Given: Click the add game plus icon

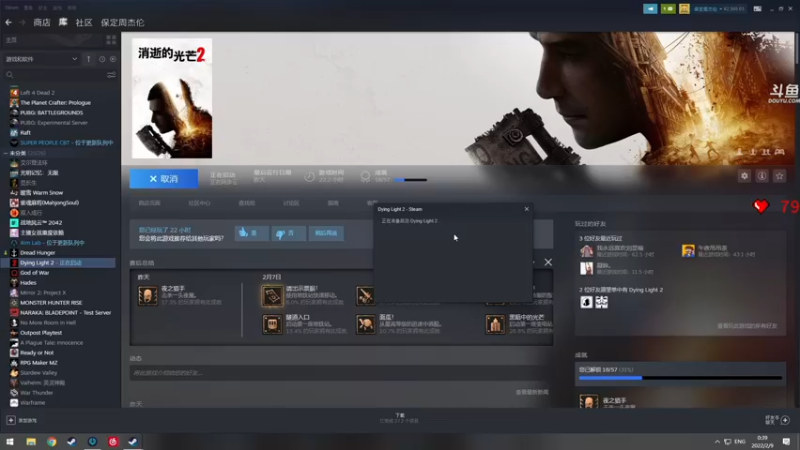Looking at the screenshot, I should (11, 420).
